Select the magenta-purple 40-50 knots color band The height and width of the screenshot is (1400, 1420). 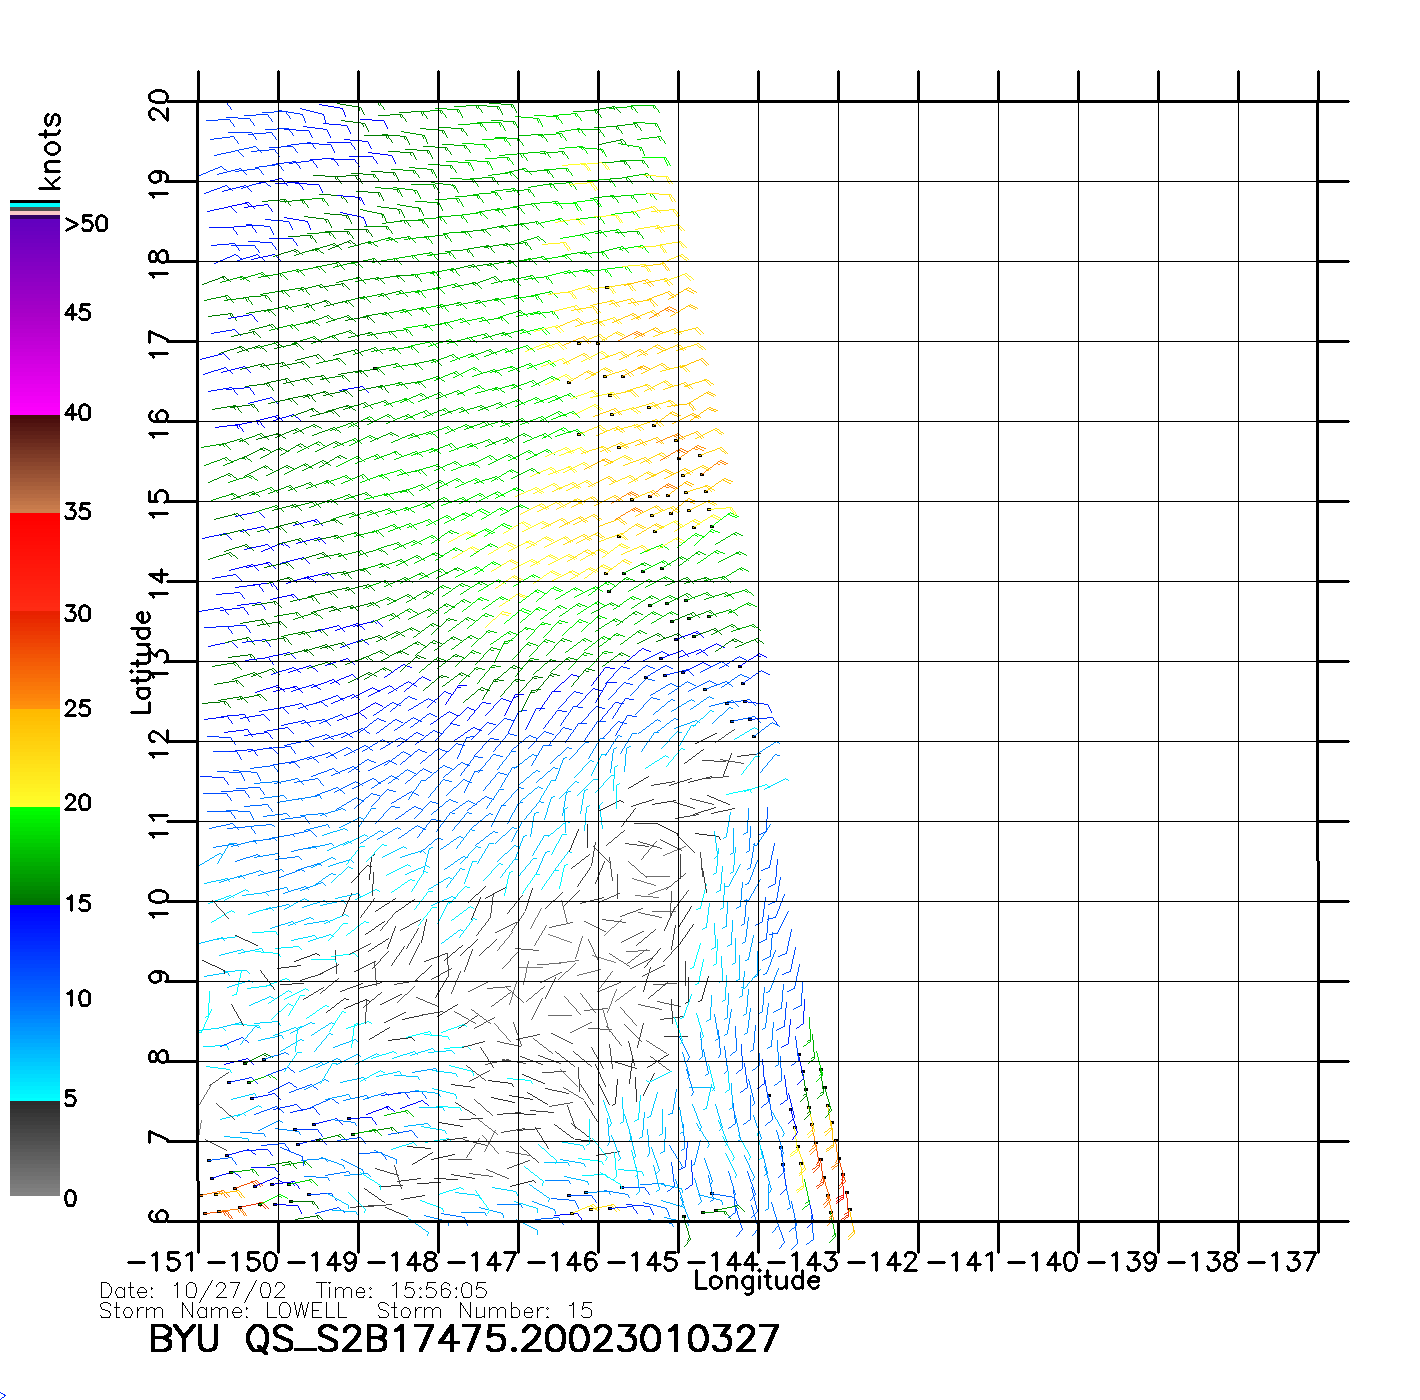[x=34, y=315]
